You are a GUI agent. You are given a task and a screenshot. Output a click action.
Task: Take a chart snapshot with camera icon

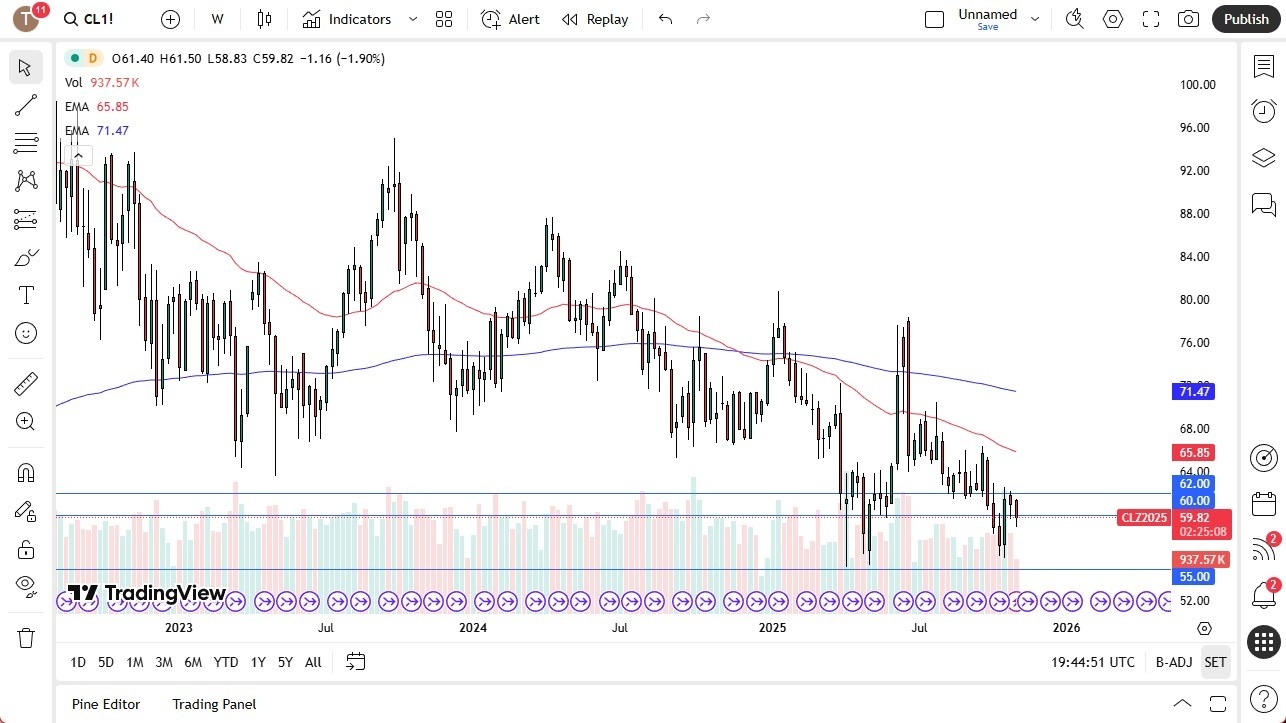pos(1188,18)
